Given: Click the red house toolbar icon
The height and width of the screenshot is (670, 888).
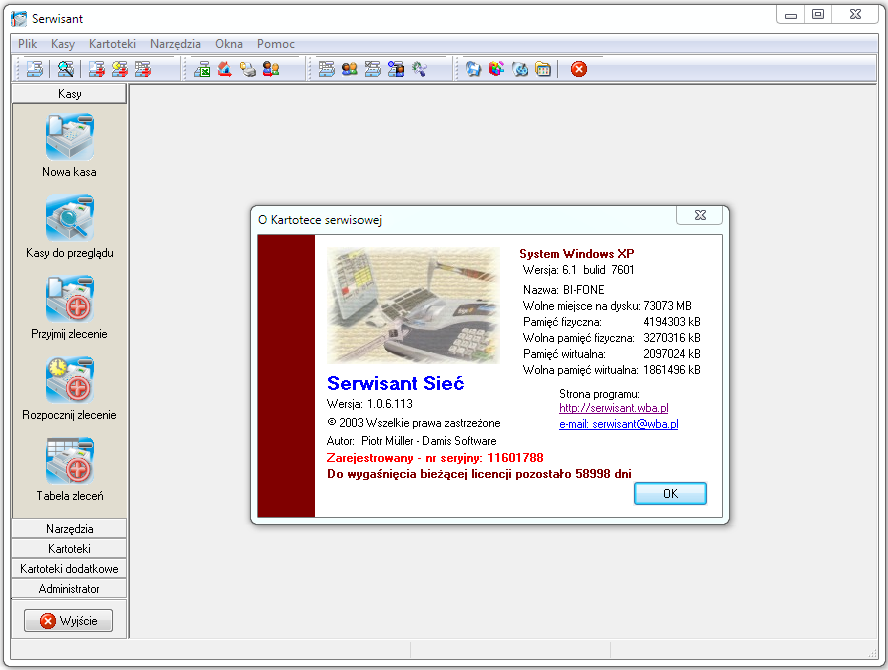Looking at the screenshot, I should (x=225, y=69).
